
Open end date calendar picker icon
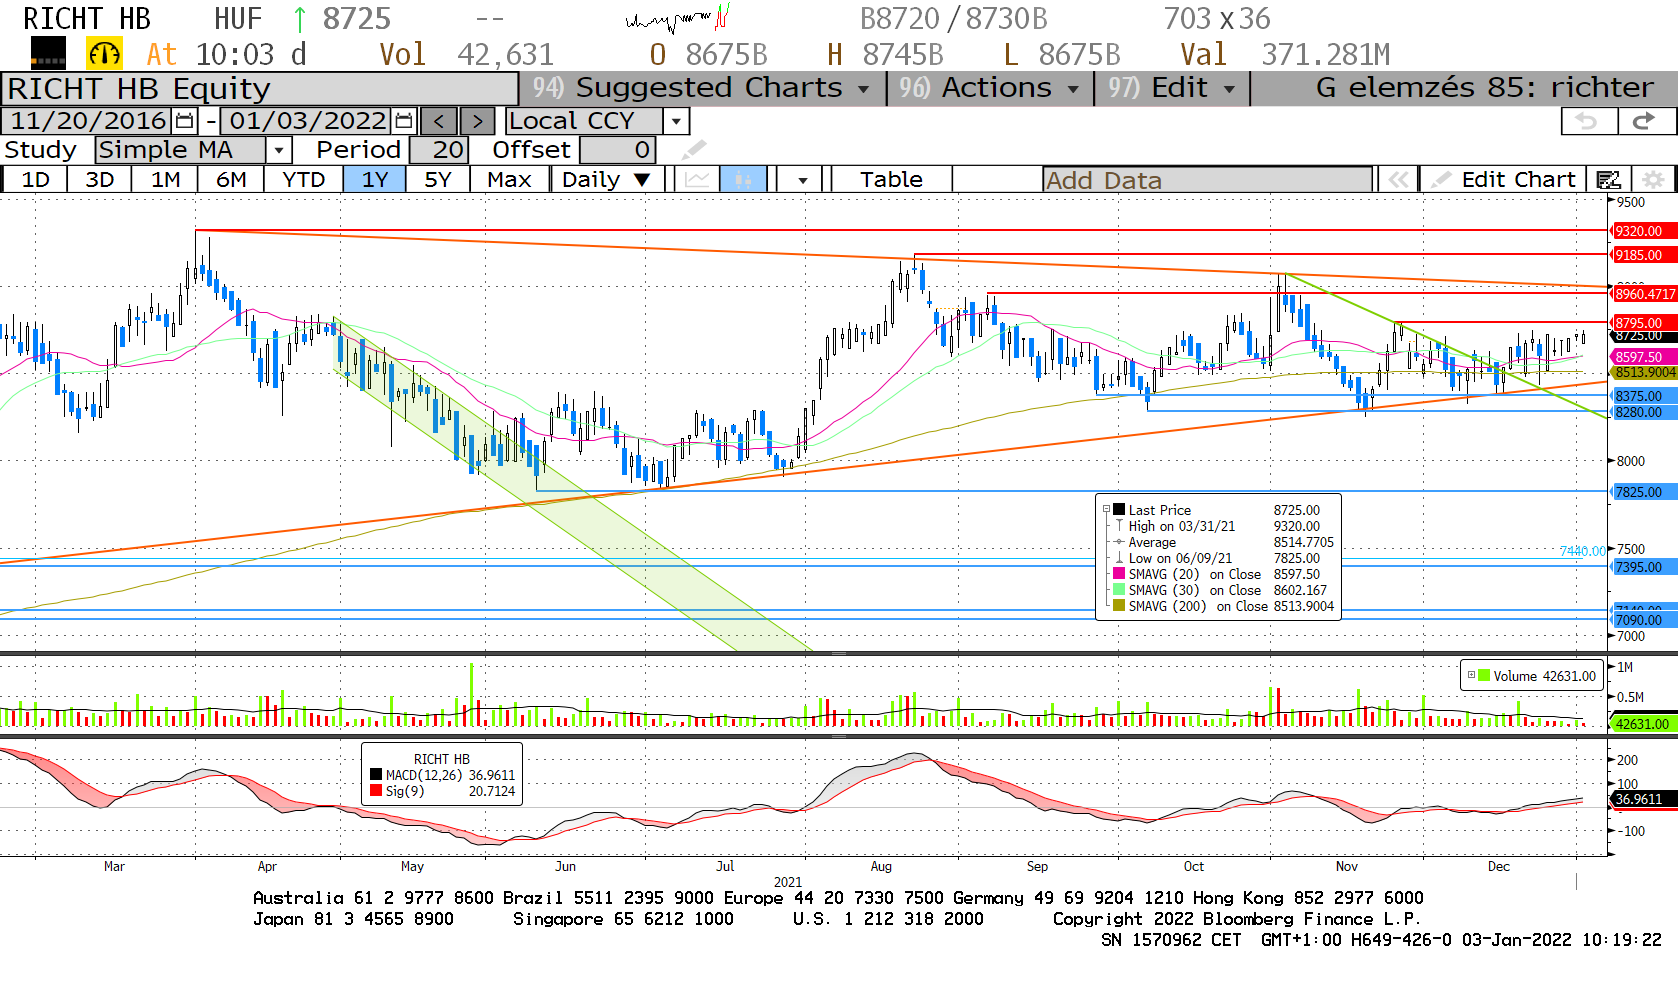[x=403, y=121]
